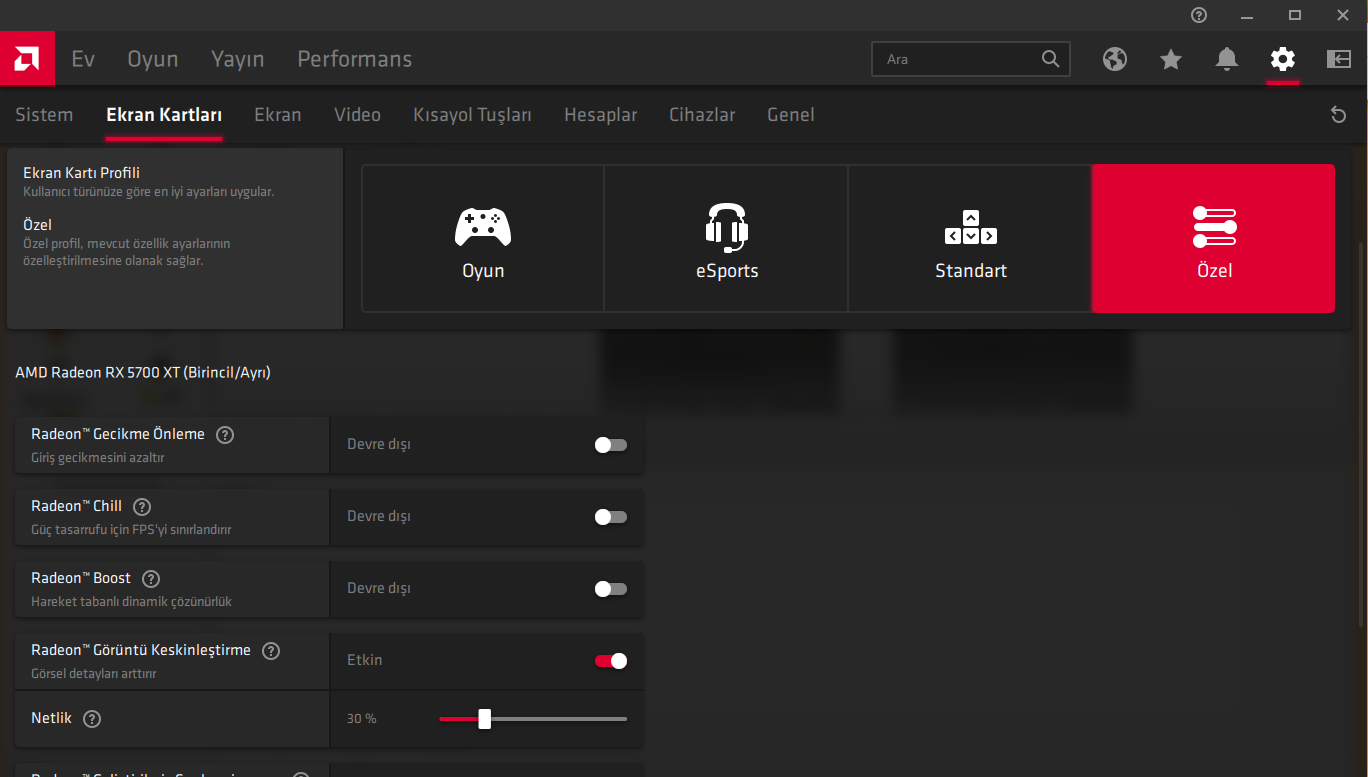
Task: Switch to the Sistem subtab
Action: click(44, 115)
